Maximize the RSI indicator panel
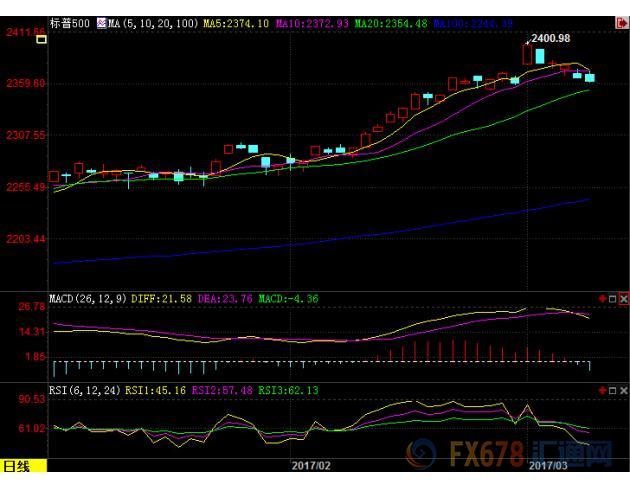The image size is (630, 490). (x=612, y=390)
